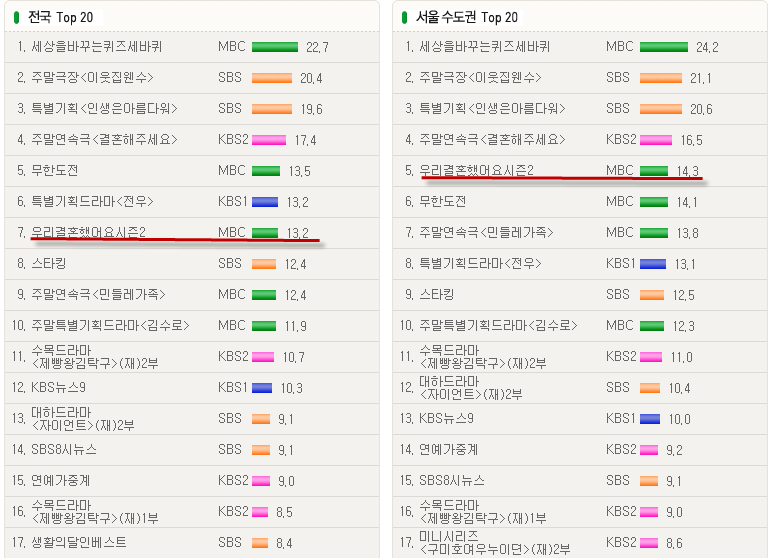773x558 pixels.
Task: Click SBS label in 전국 생활의달인베스트 row
Action: [x=230, y=543]
